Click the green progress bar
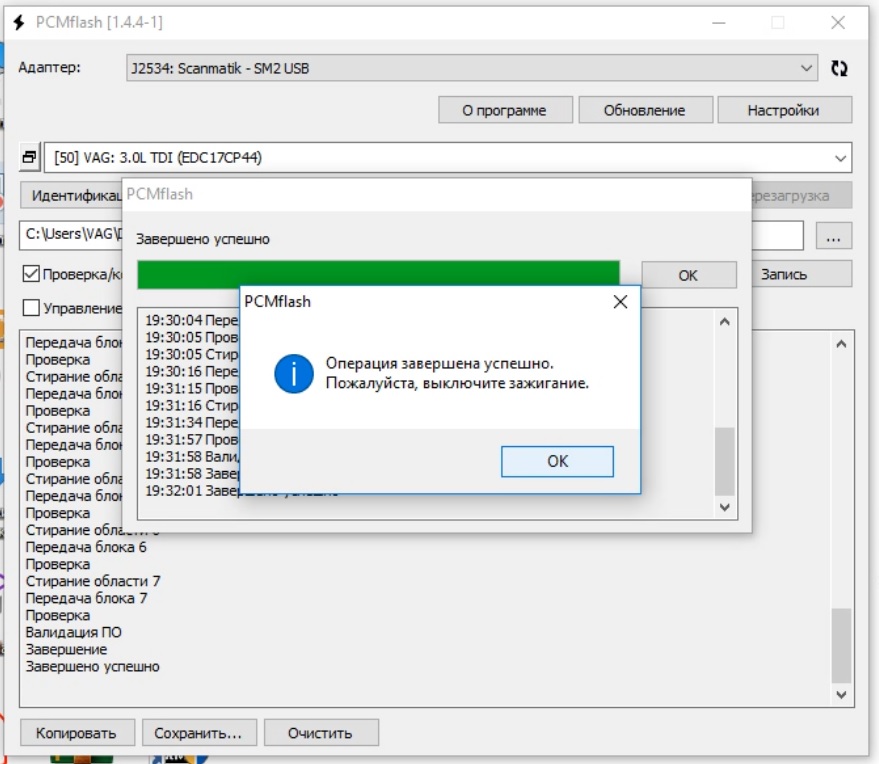Image resolution: width=879 pixels, height=764 pixels. (x=378, y=275)
